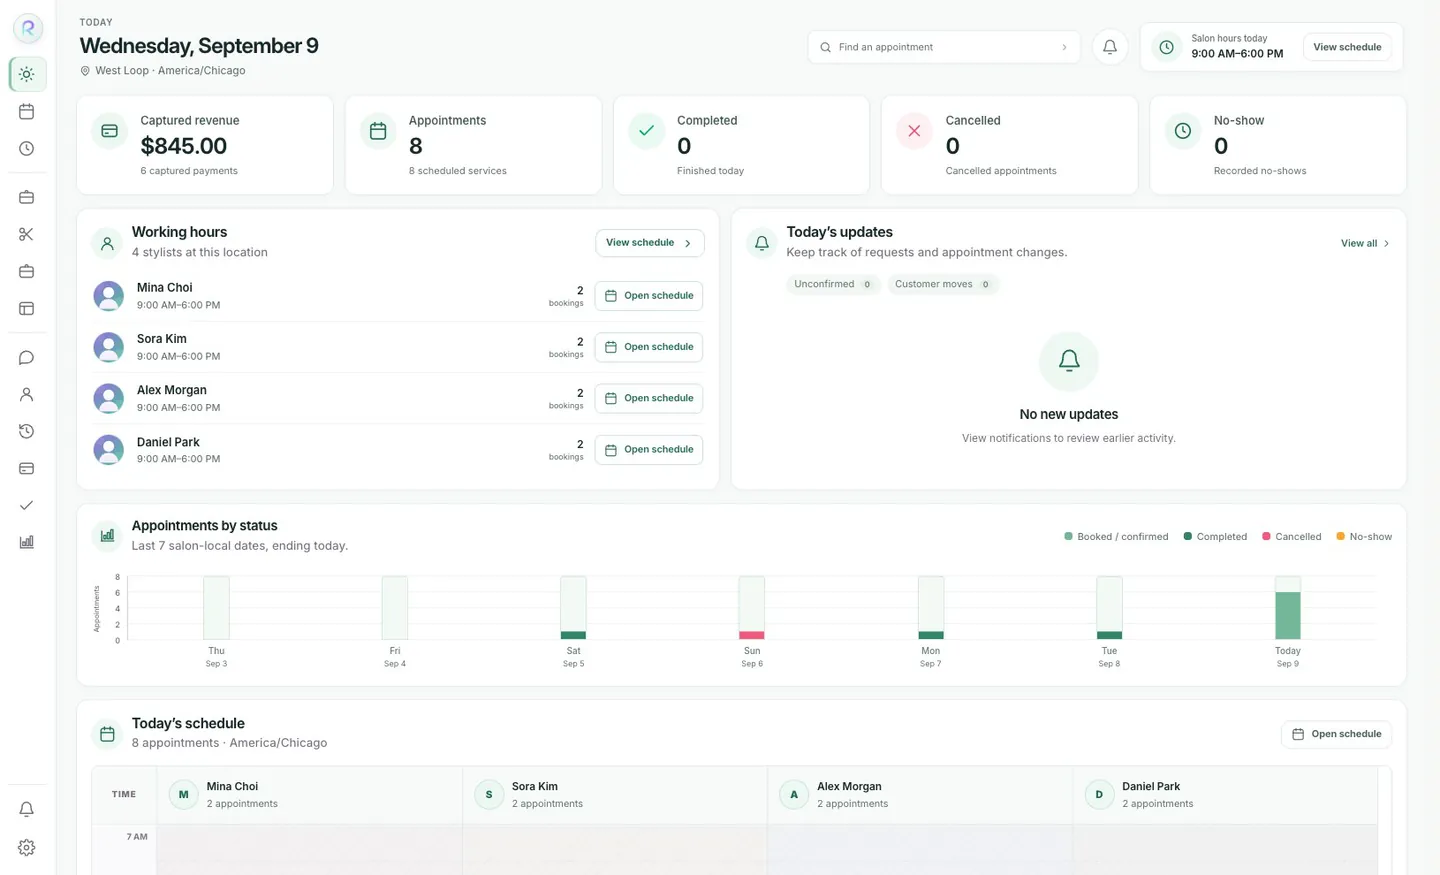Open the settings gear icon
Image resolution: width=1440 pixels, height=875 pixels.
(x=27, y=847)
